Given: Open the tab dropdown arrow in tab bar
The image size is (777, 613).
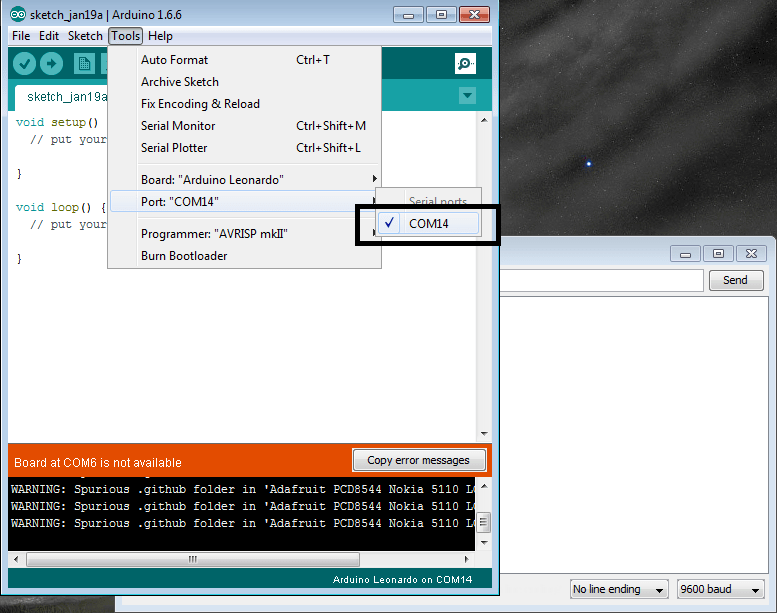Looking at the screenshot, I should pyautogui.click(x=467, y=95).
